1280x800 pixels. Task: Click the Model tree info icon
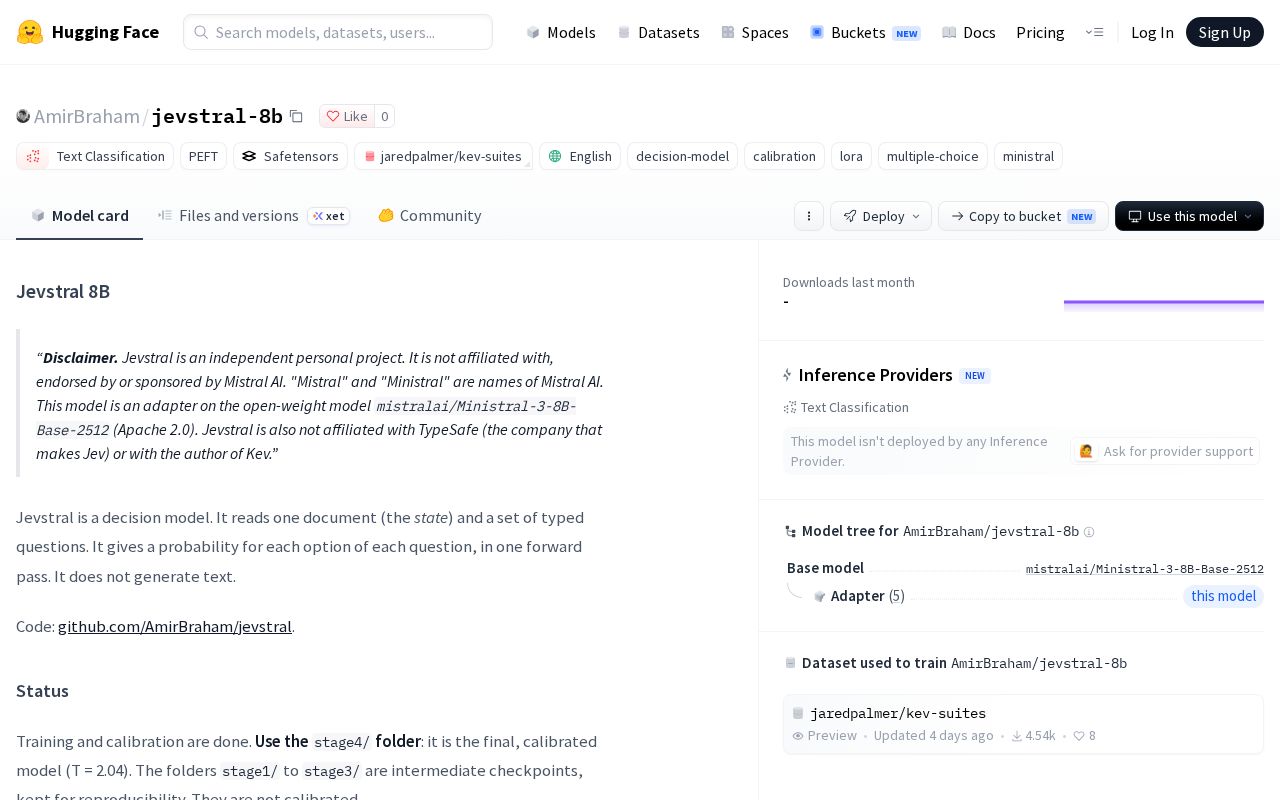click(x=1089, y=532)
